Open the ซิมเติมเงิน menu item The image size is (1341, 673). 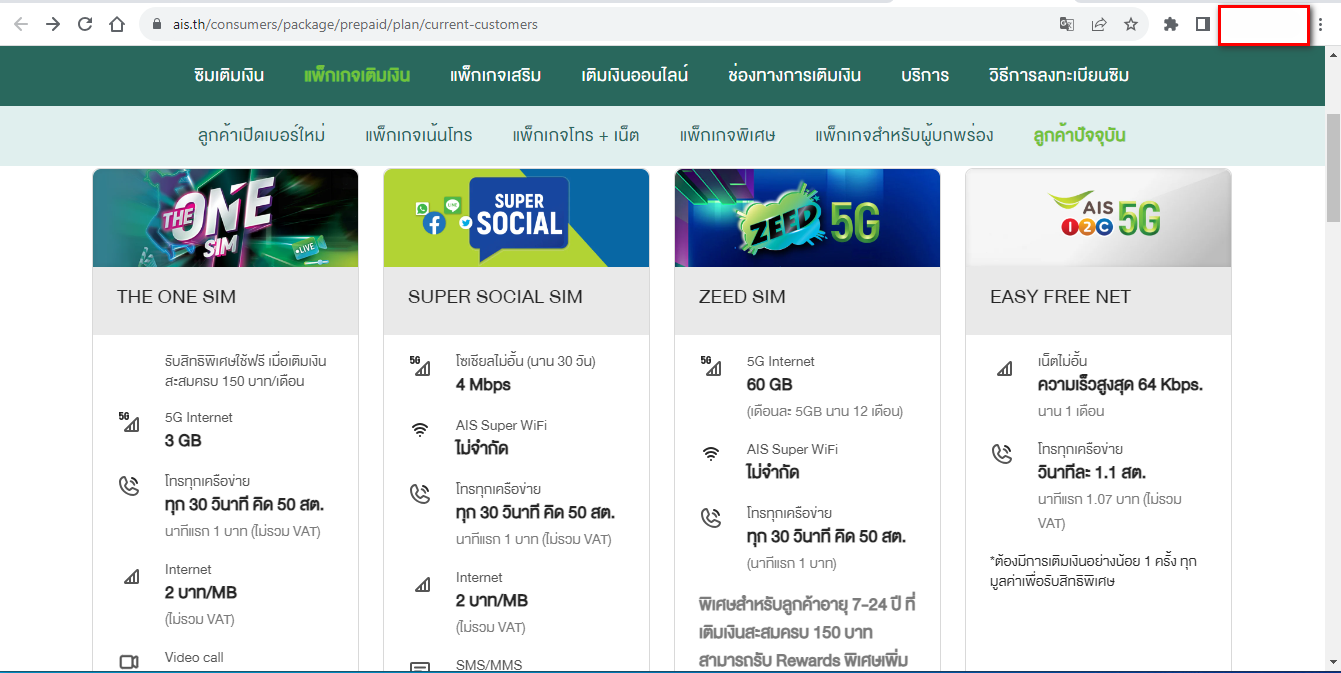pos(229,75)
